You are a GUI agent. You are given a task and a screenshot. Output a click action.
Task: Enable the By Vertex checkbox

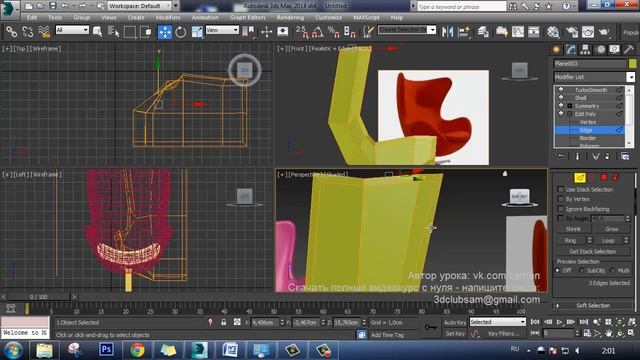coord(560,199)
